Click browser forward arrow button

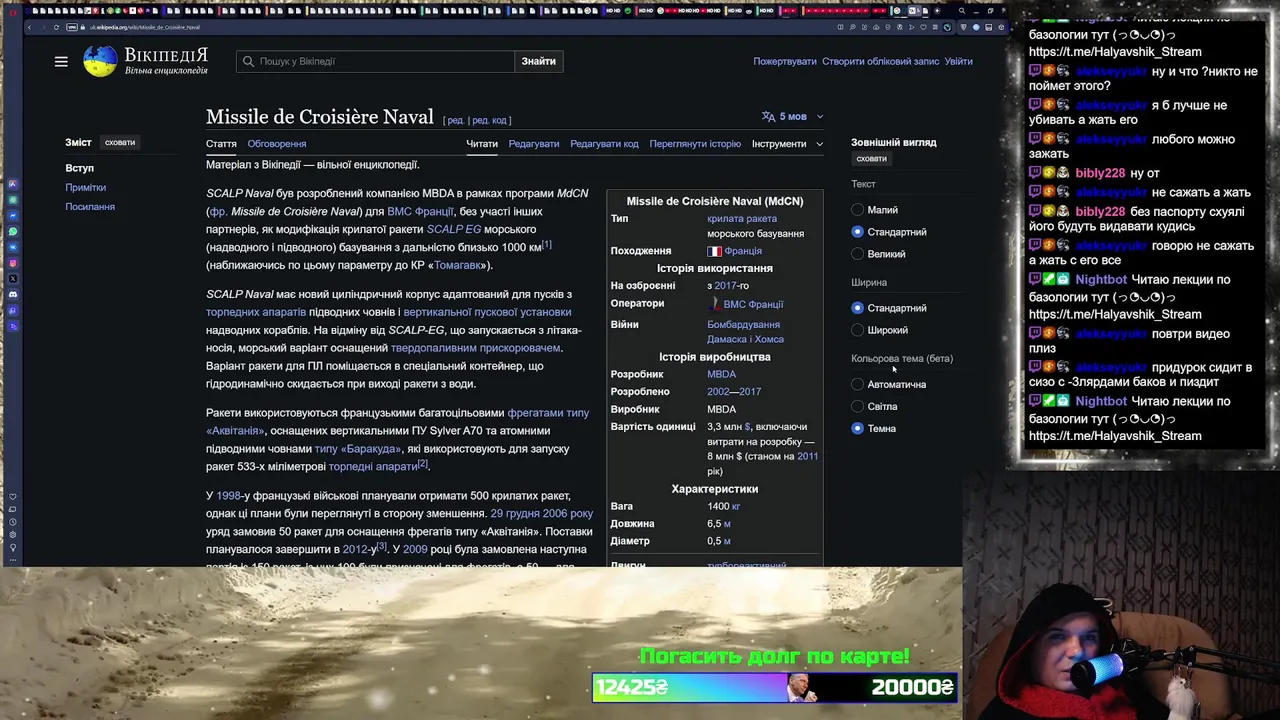(42, 27)
